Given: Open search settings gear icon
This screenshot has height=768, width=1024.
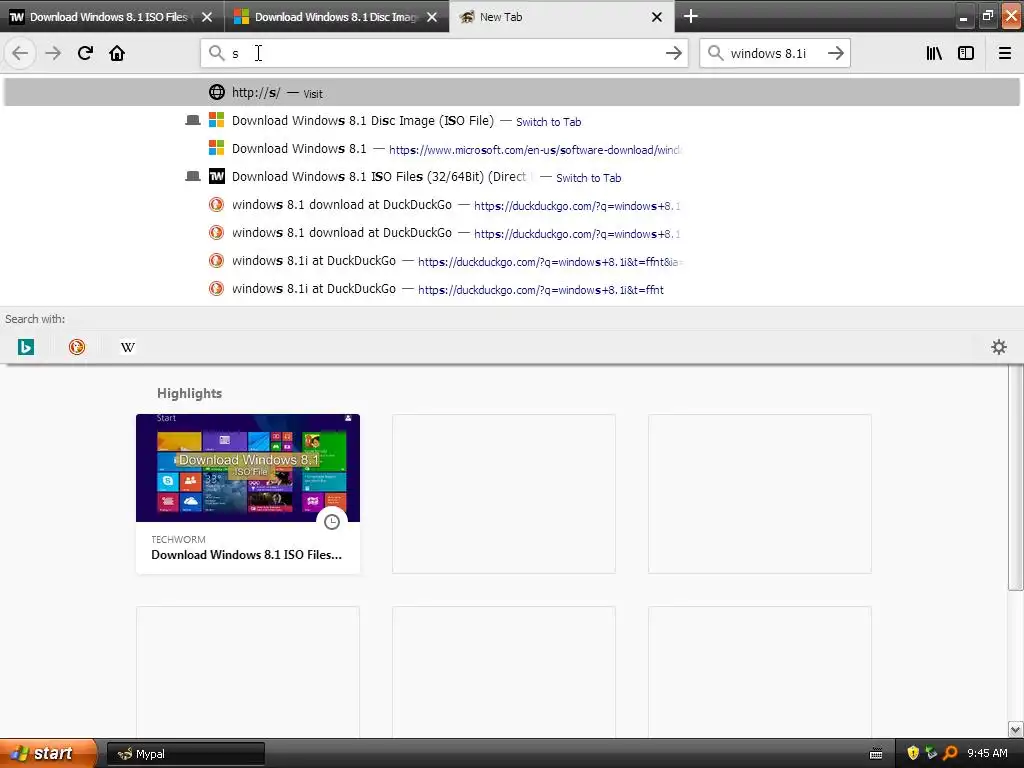Looking at the screenshot, I should [999, 347].
